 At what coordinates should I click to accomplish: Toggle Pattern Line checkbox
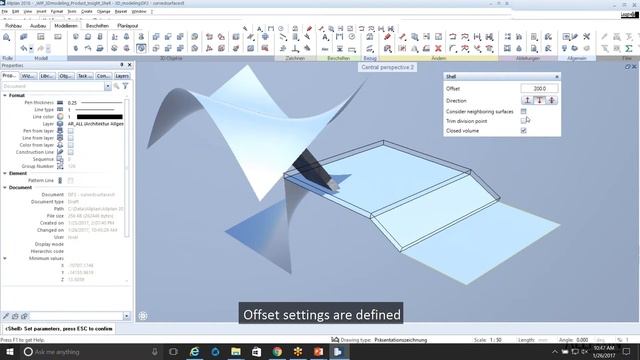point(71,180)
